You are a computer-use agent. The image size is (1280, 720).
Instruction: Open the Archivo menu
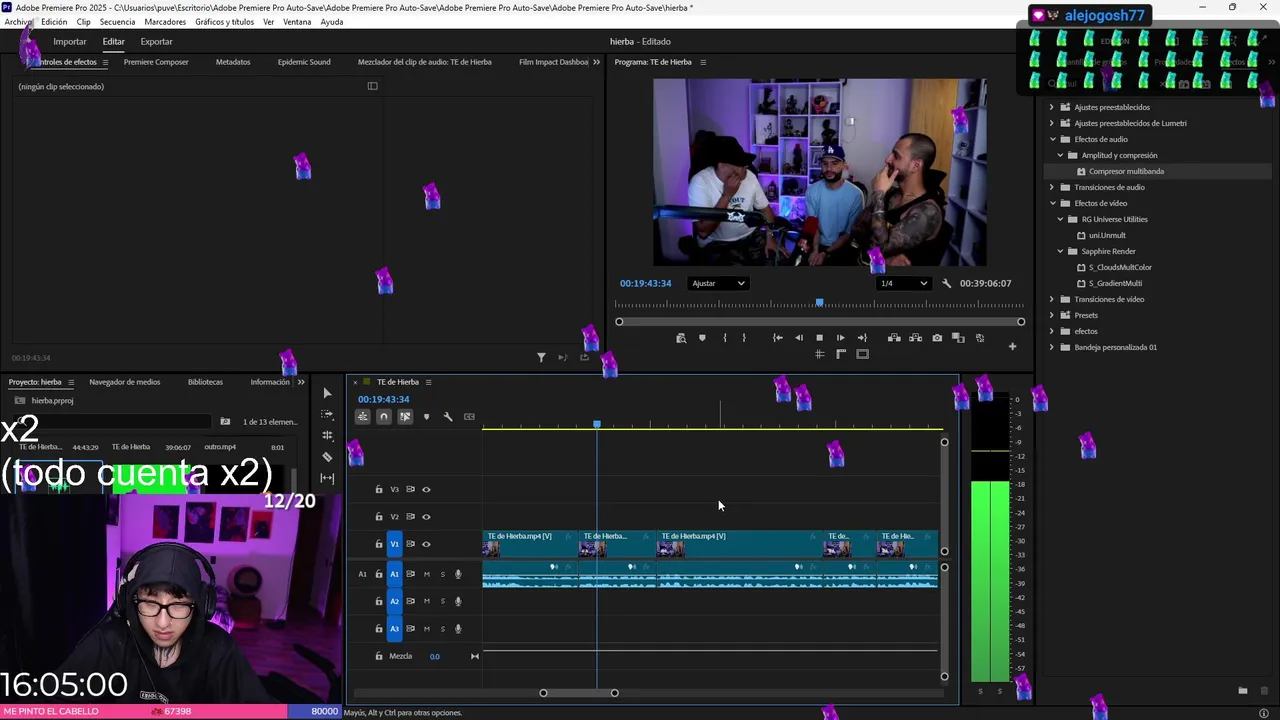tap(18, 22)
